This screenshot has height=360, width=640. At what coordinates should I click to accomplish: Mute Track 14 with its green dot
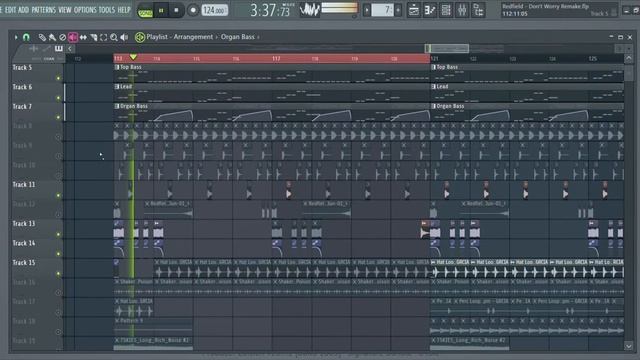[x=58, y=254]
